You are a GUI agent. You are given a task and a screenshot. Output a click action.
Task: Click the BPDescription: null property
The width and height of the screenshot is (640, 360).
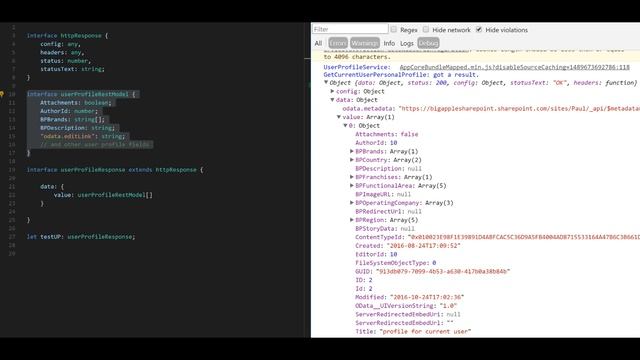(388, 169)
